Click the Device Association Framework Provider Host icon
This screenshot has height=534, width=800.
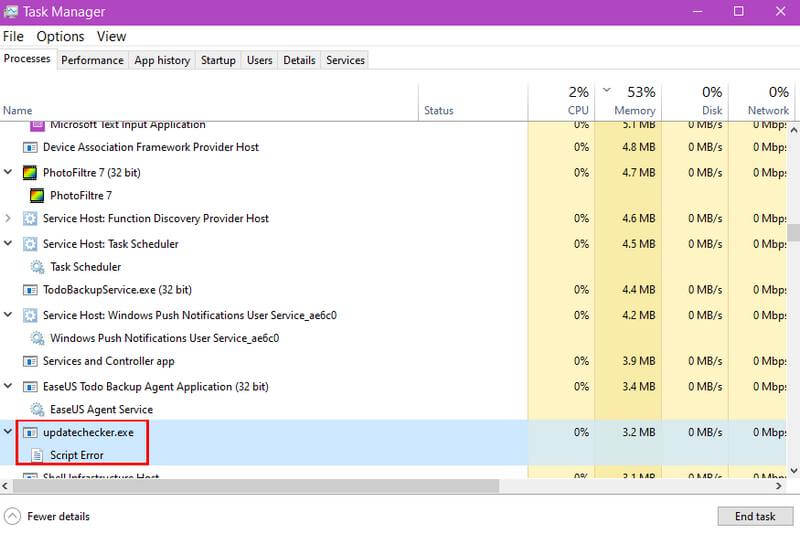pos(30,147)
